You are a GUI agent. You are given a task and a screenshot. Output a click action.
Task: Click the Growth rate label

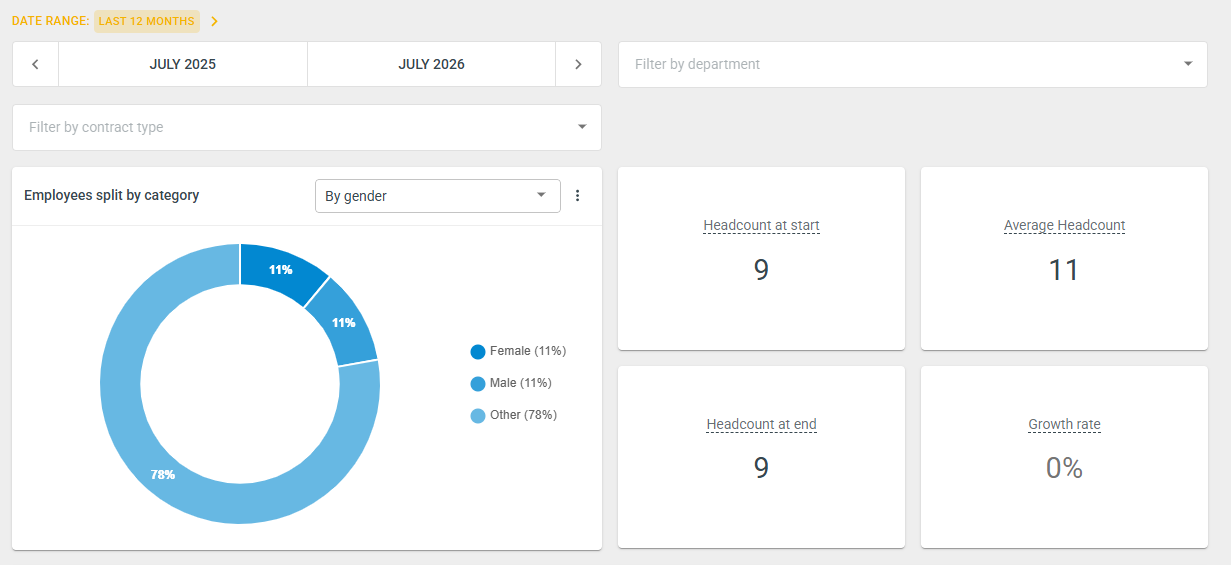(1064, 424)
